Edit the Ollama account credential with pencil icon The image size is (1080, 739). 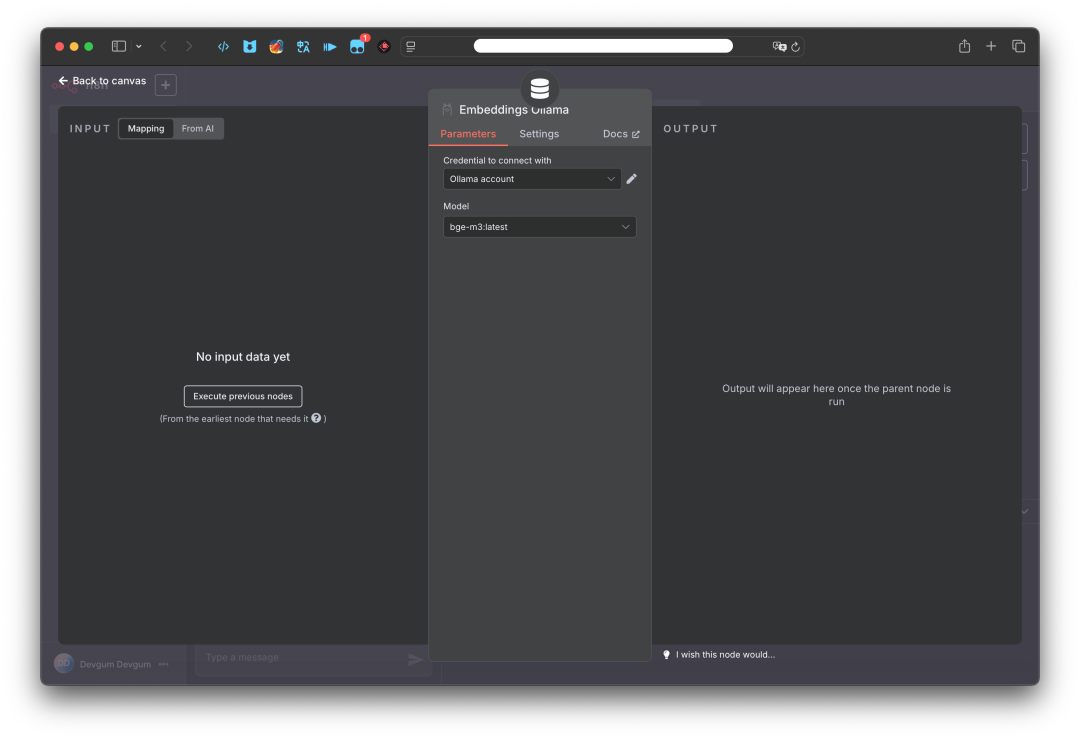(x=631, y=179)
